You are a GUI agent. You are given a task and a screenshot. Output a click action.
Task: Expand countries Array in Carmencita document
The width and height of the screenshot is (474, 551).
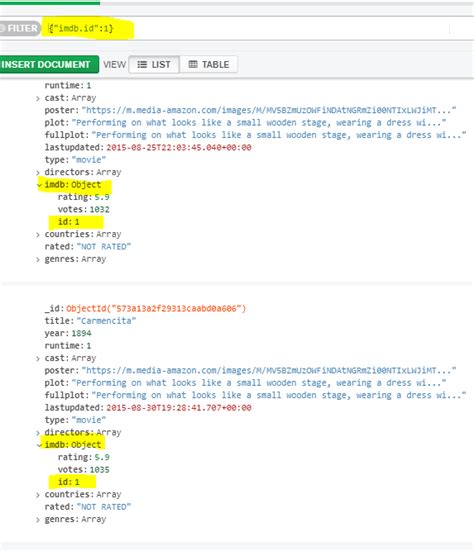pyautogui.click(x=38, y=495)
